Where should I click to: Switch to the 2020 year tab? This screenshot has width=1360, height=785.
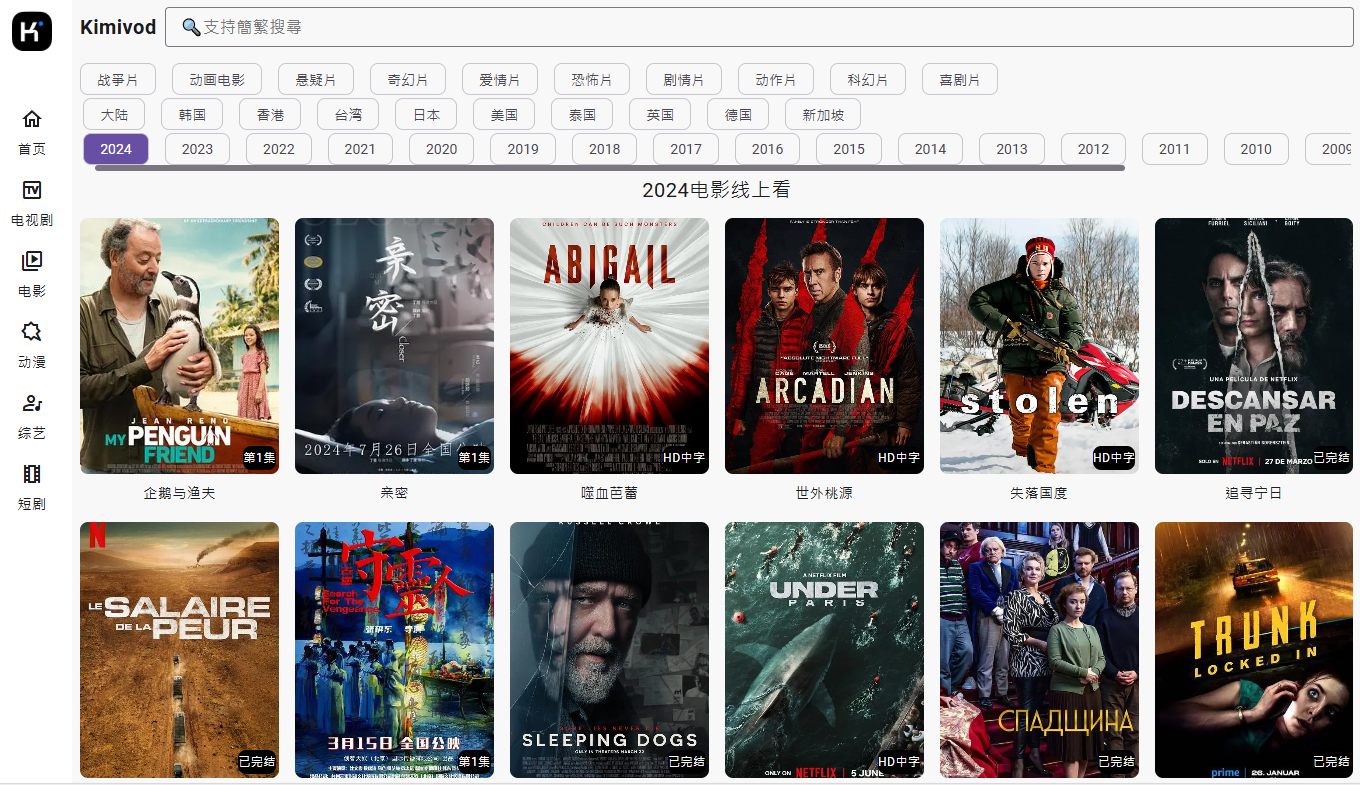pyautogui.click(x=441, y=149)
